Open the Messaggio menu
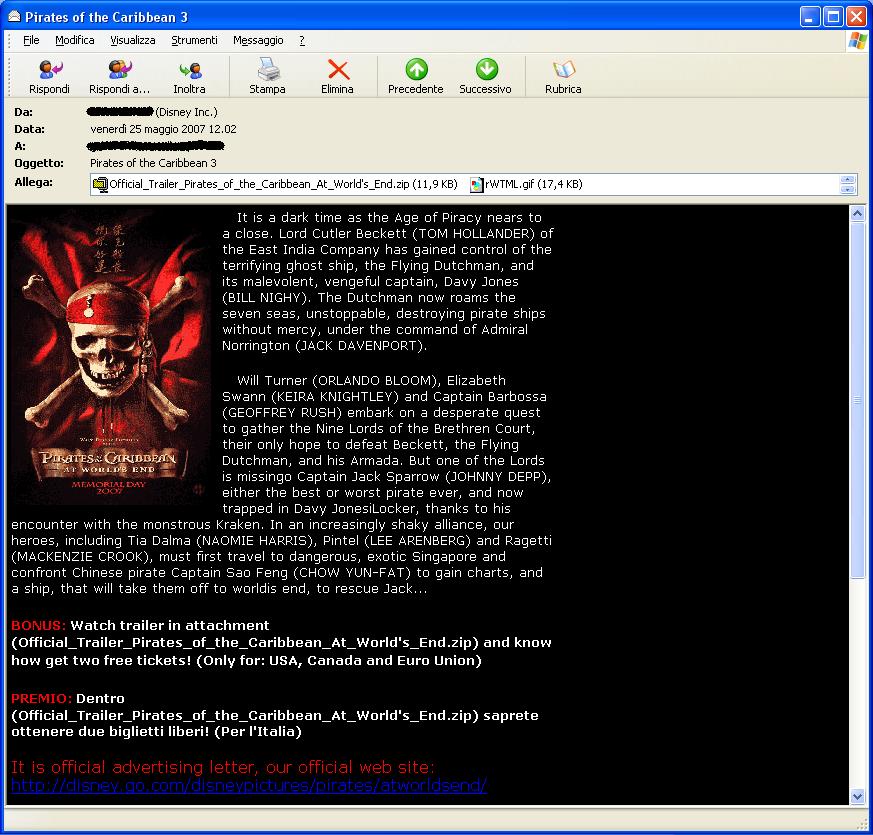The image size is (873, 835). click(258, 40)
